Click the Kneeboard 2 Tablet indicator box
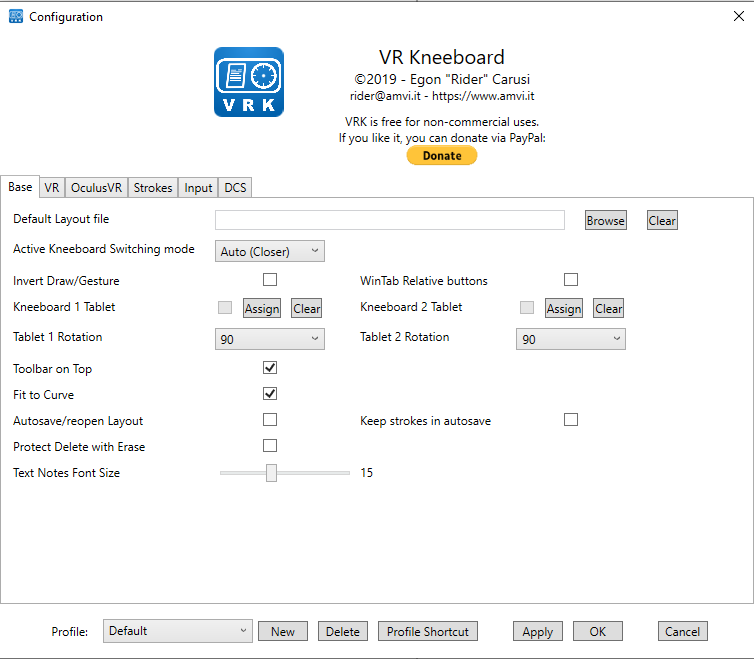The image size is (754, 659). (x=527, y=307)
